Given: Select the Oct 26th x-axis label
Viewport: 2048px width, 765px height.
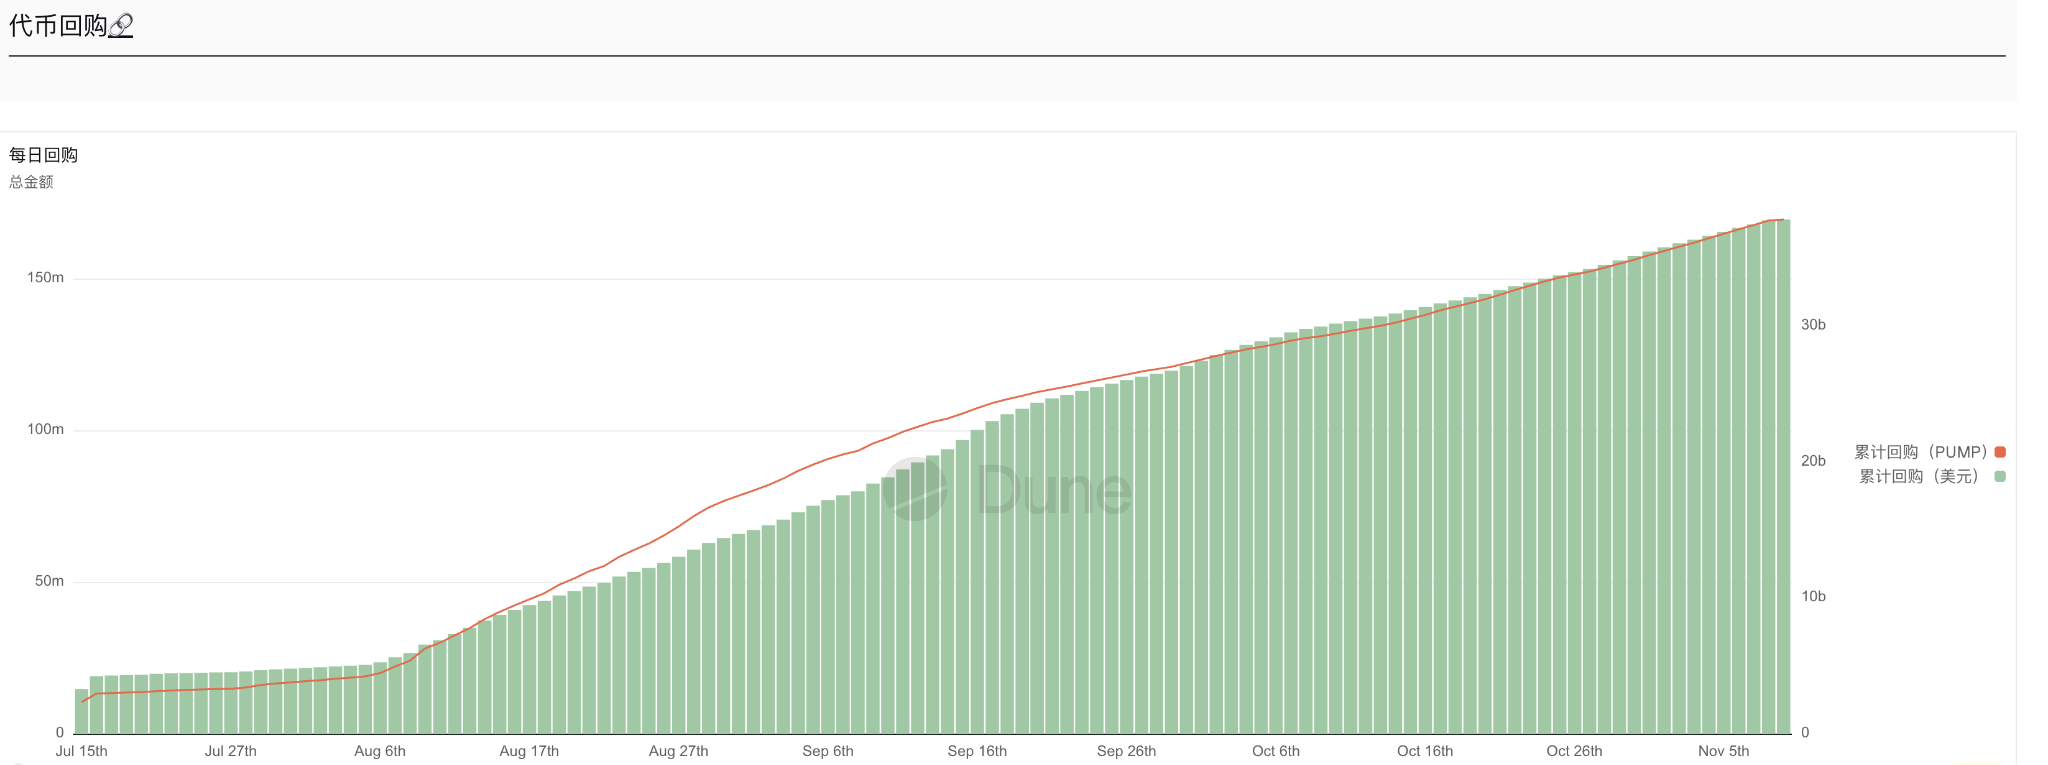Looking at the screenshot, I should click(1574, 751).
